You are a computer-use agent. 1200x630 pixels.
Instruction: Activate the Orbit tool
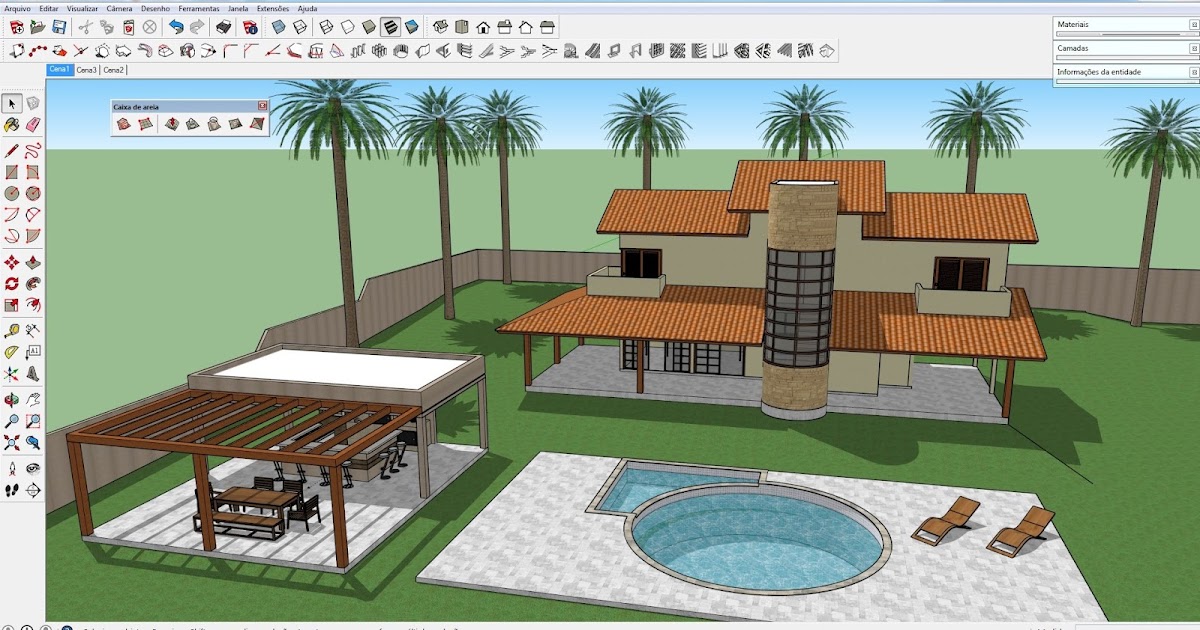[x=12, y=400]
